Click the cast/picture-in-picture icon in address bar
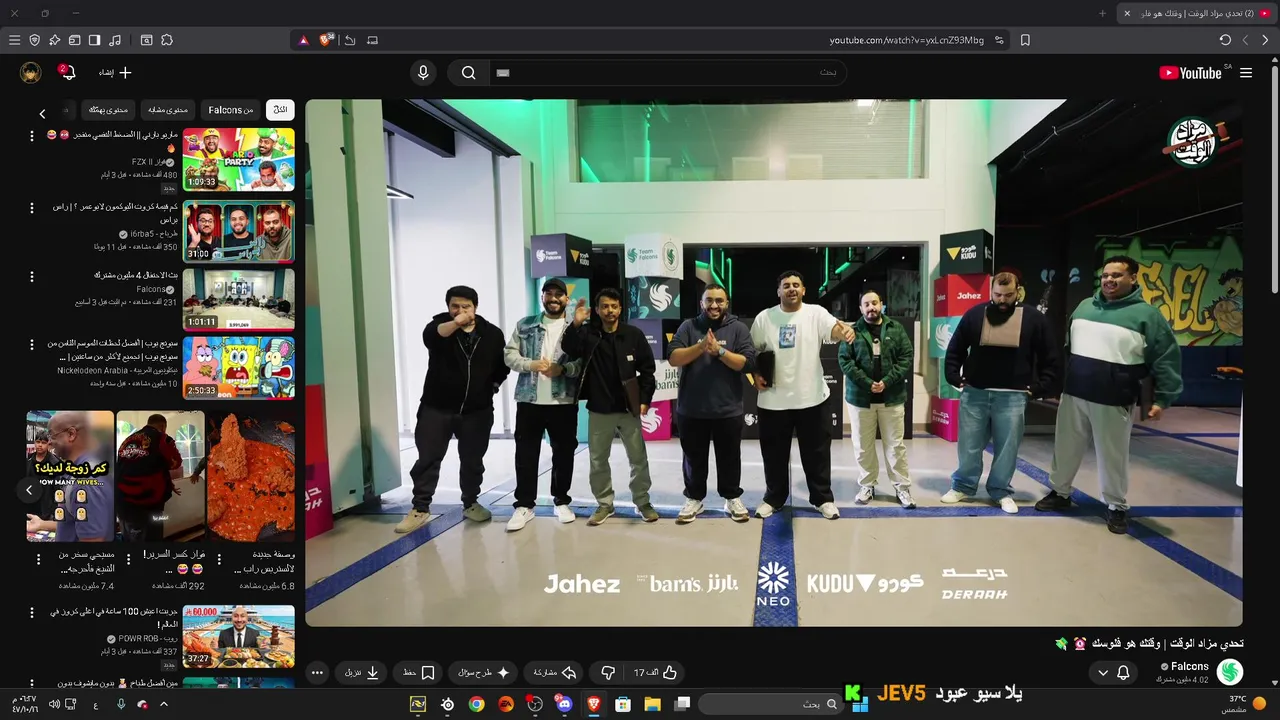This screenshot has width=1280, height=720. click(x=372, y=40)
